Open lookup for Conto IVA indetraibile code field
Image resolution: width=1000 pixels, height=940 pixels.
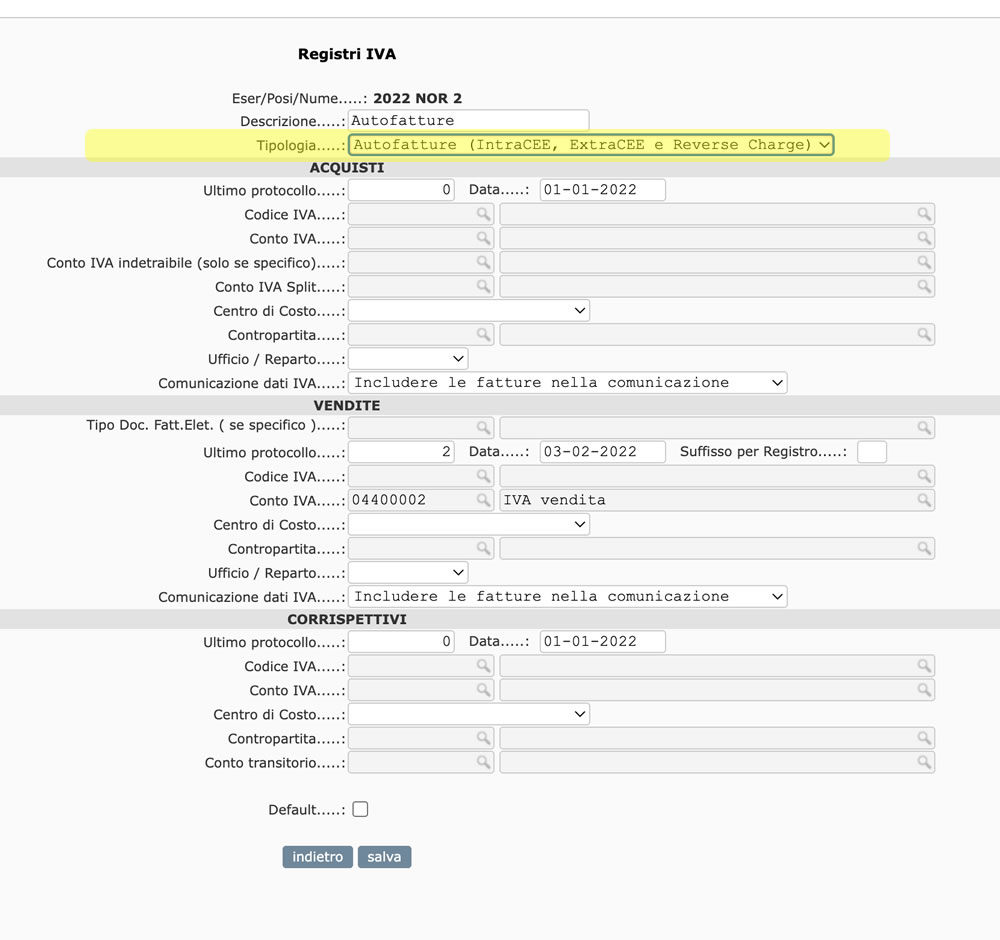coord(483,262)
